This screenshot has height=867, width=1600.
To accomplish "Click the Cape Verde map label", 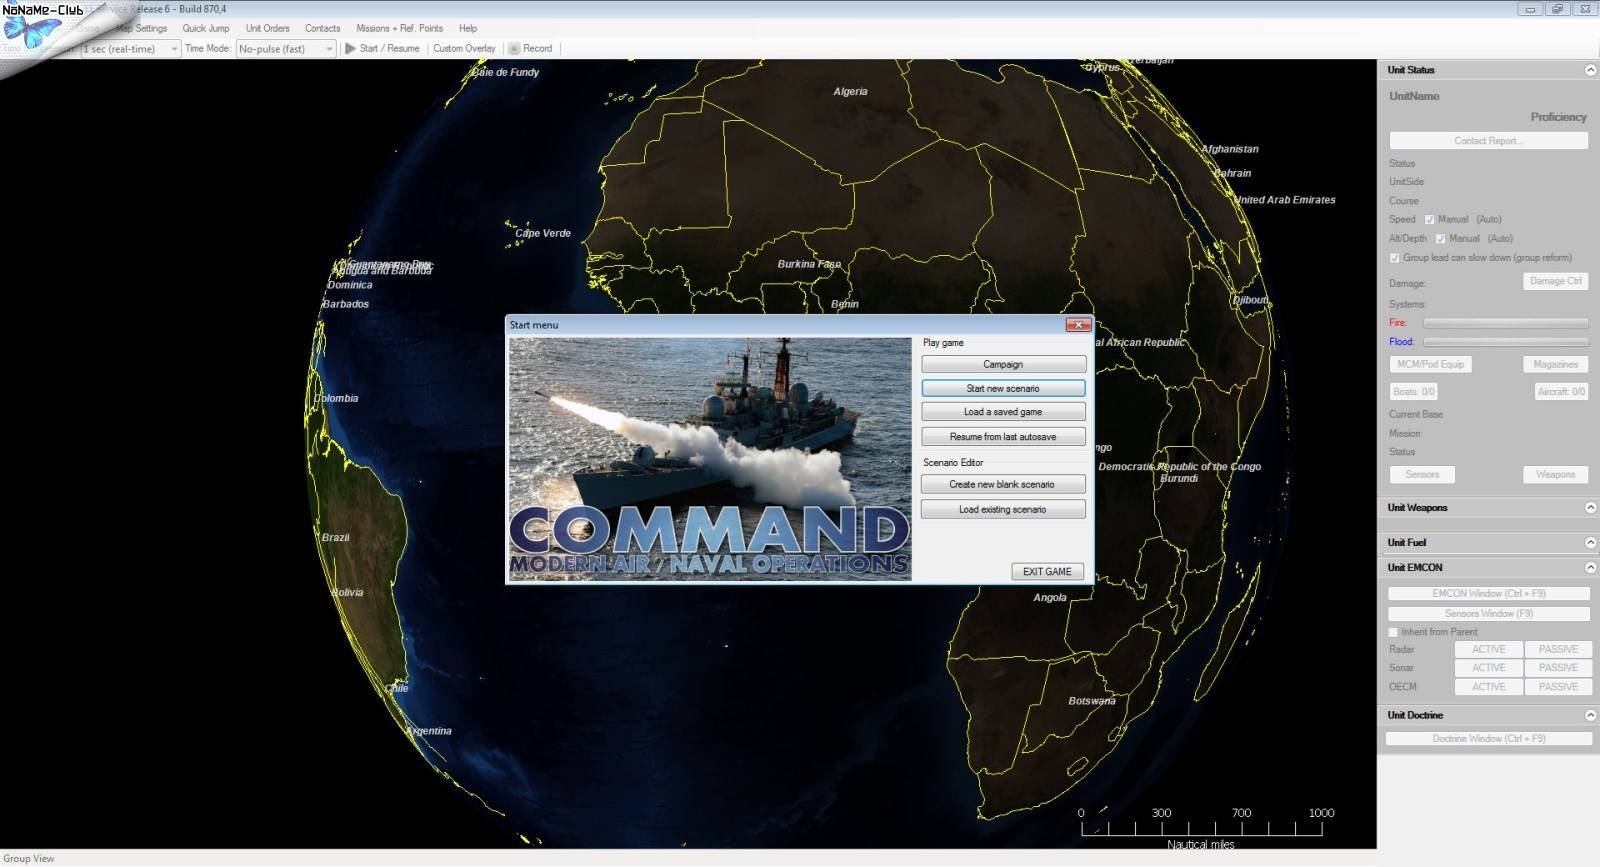I will 543,233.
